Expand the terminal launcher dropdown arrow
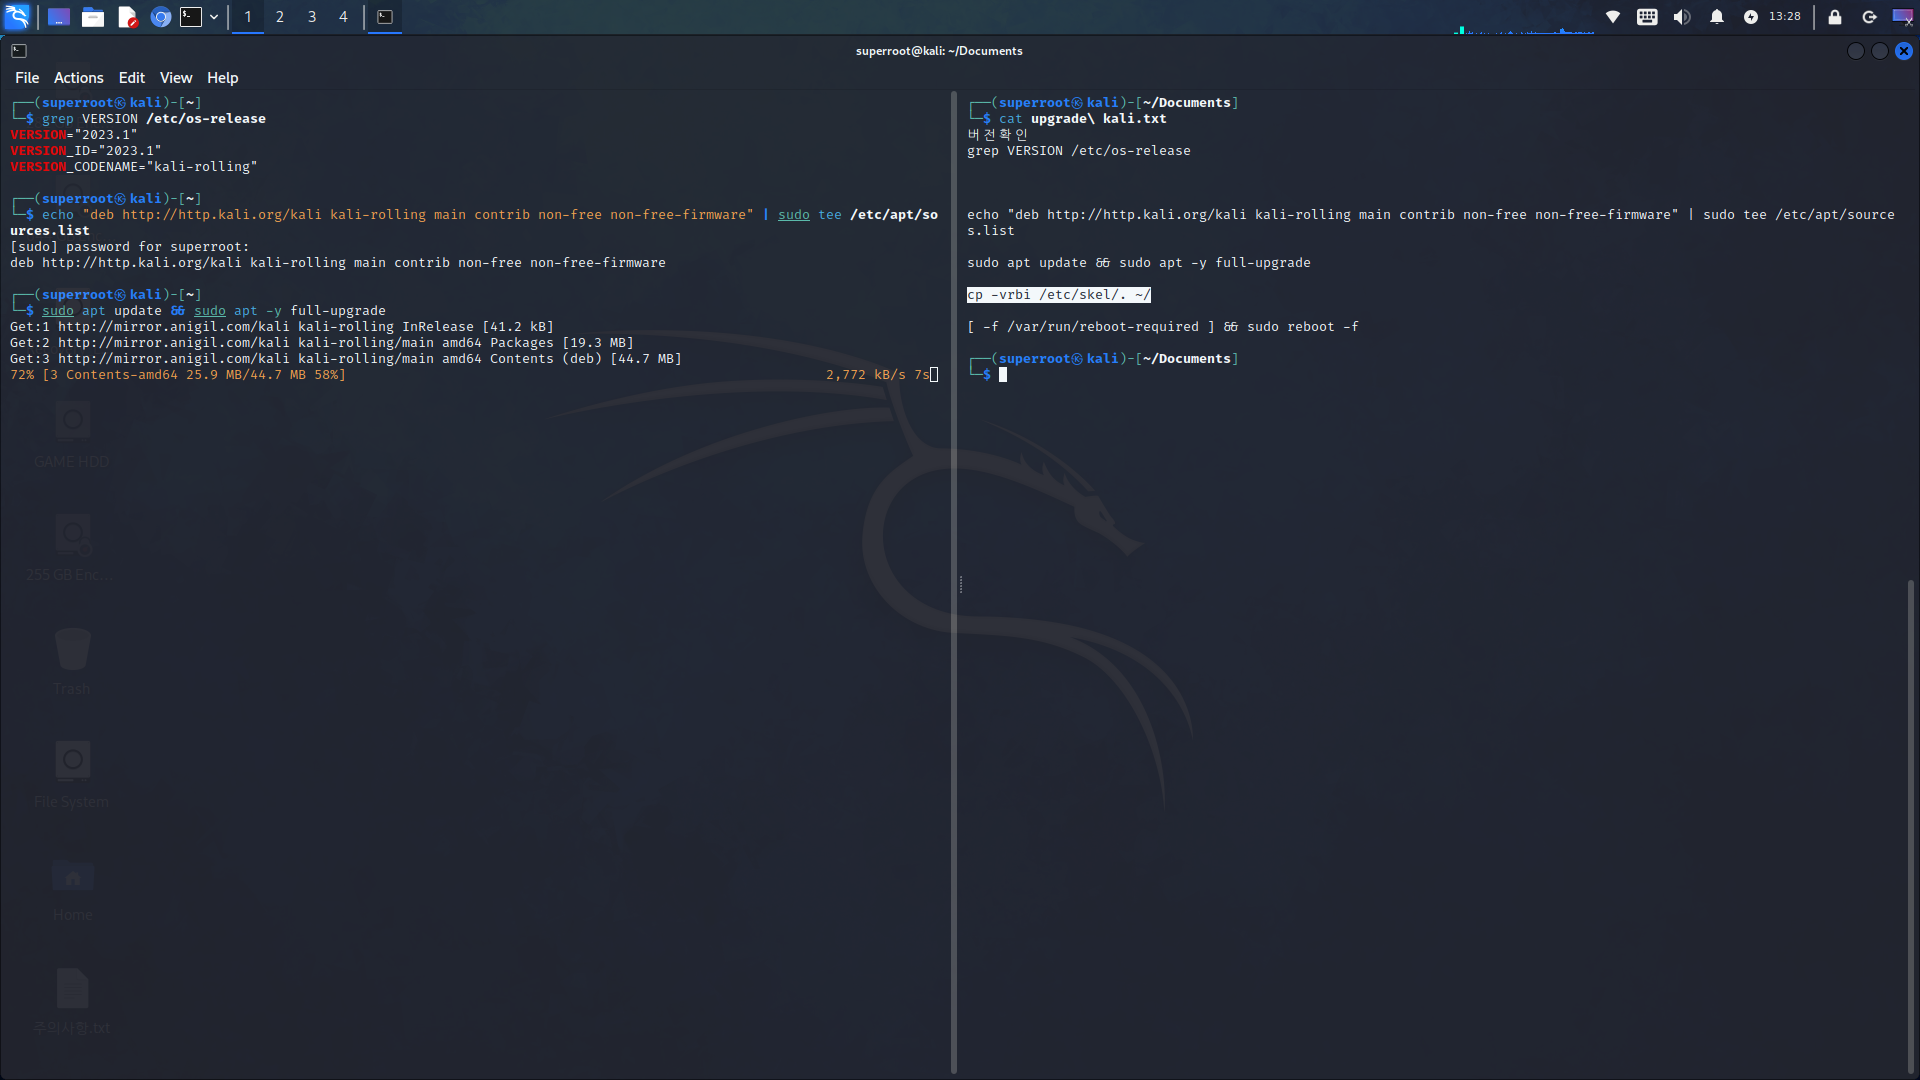The height and width of the screenshot is (1080, 1920). click(x=214, y=17)
